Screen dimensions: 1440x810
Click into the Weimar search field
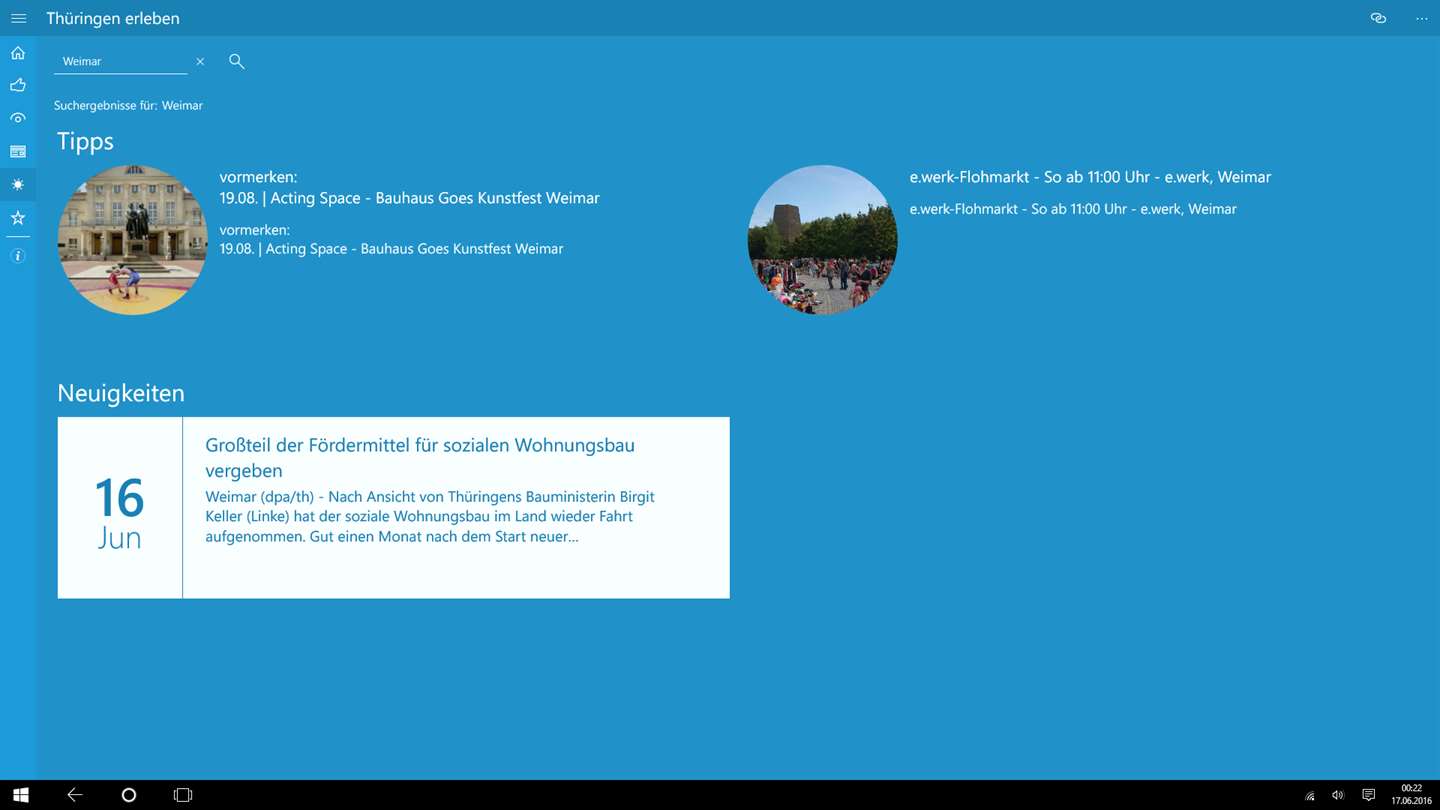(x=121, y=61)
